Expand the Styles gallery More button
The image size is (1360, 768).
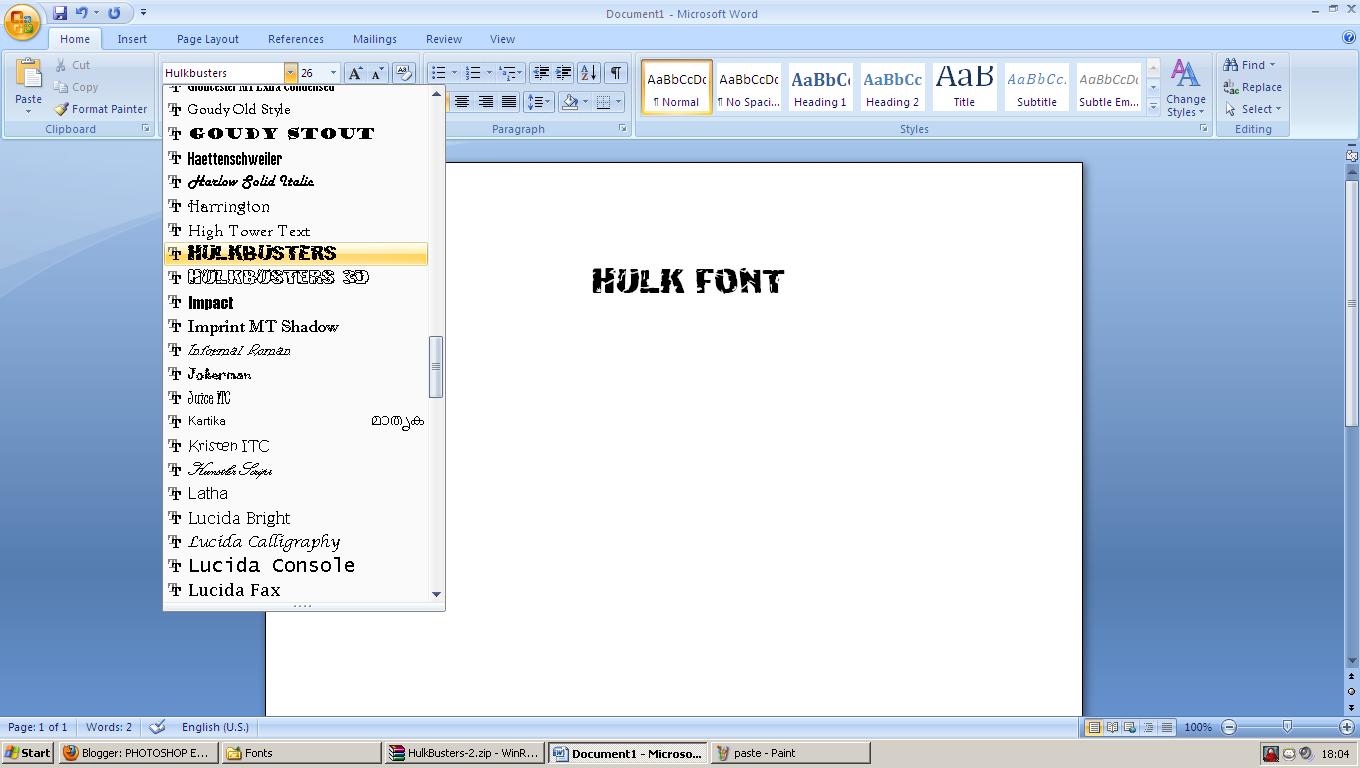(x=1153, y=106)
